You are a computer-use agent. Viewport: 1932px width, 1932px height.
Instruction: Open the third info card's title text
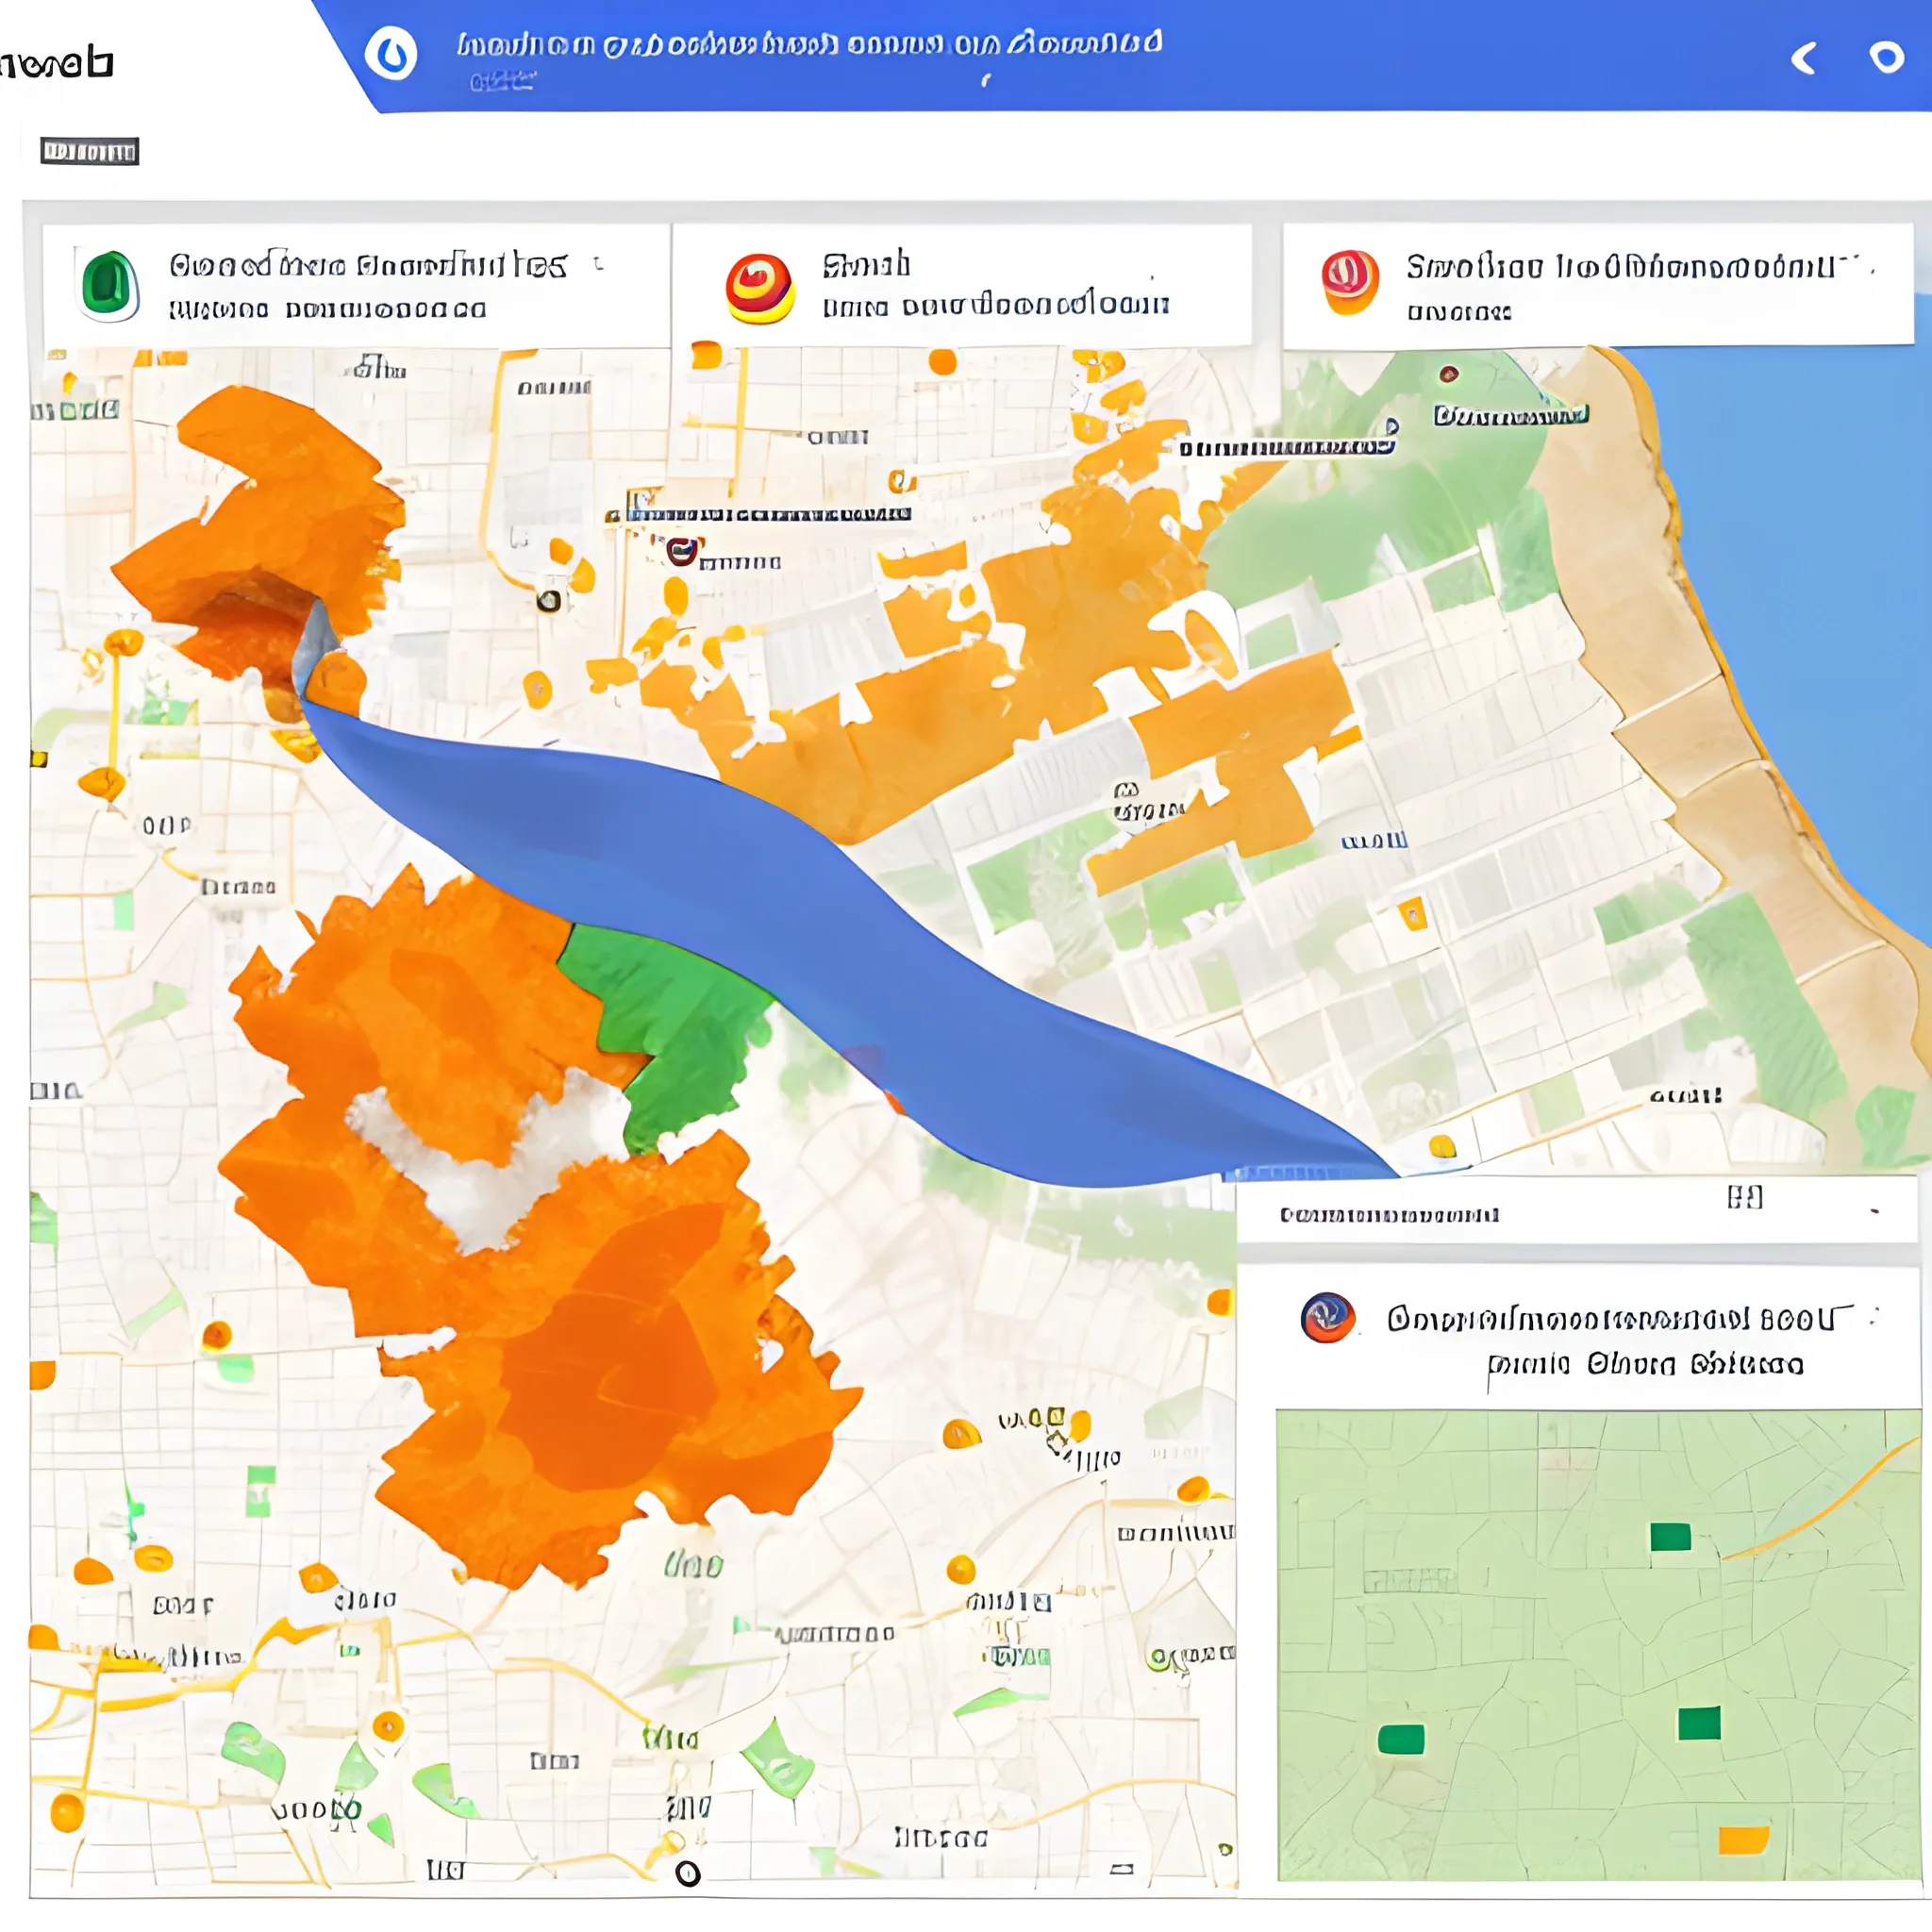click(x=1621, y=267)
